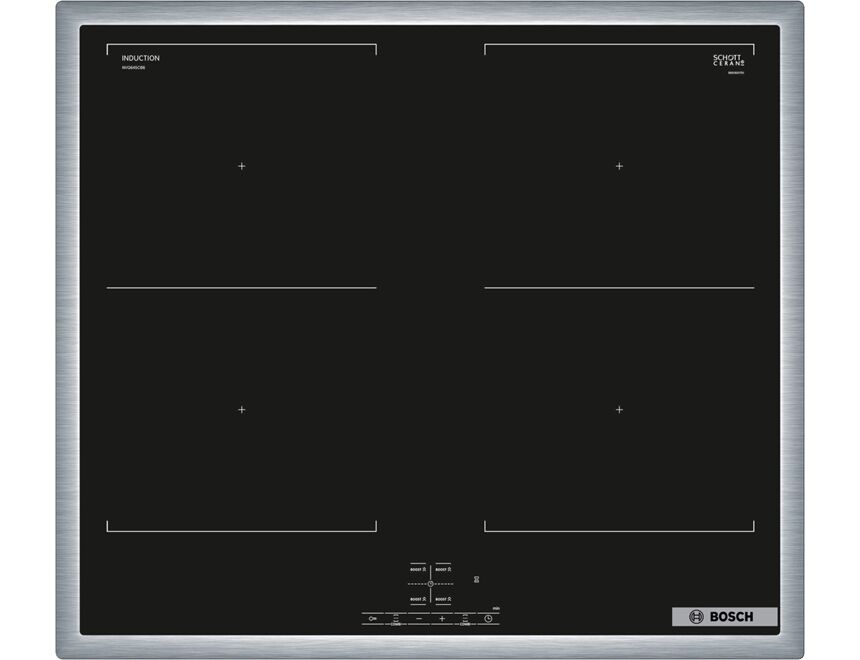860x660 pixels.
Task: Toggle the left combi zone link
Action: click(x=396, y=620)
